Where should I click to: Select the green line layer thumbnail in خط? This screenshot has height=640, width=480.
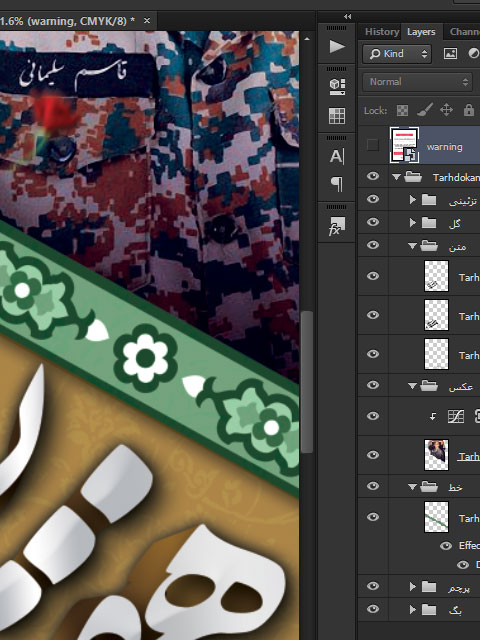436,517
